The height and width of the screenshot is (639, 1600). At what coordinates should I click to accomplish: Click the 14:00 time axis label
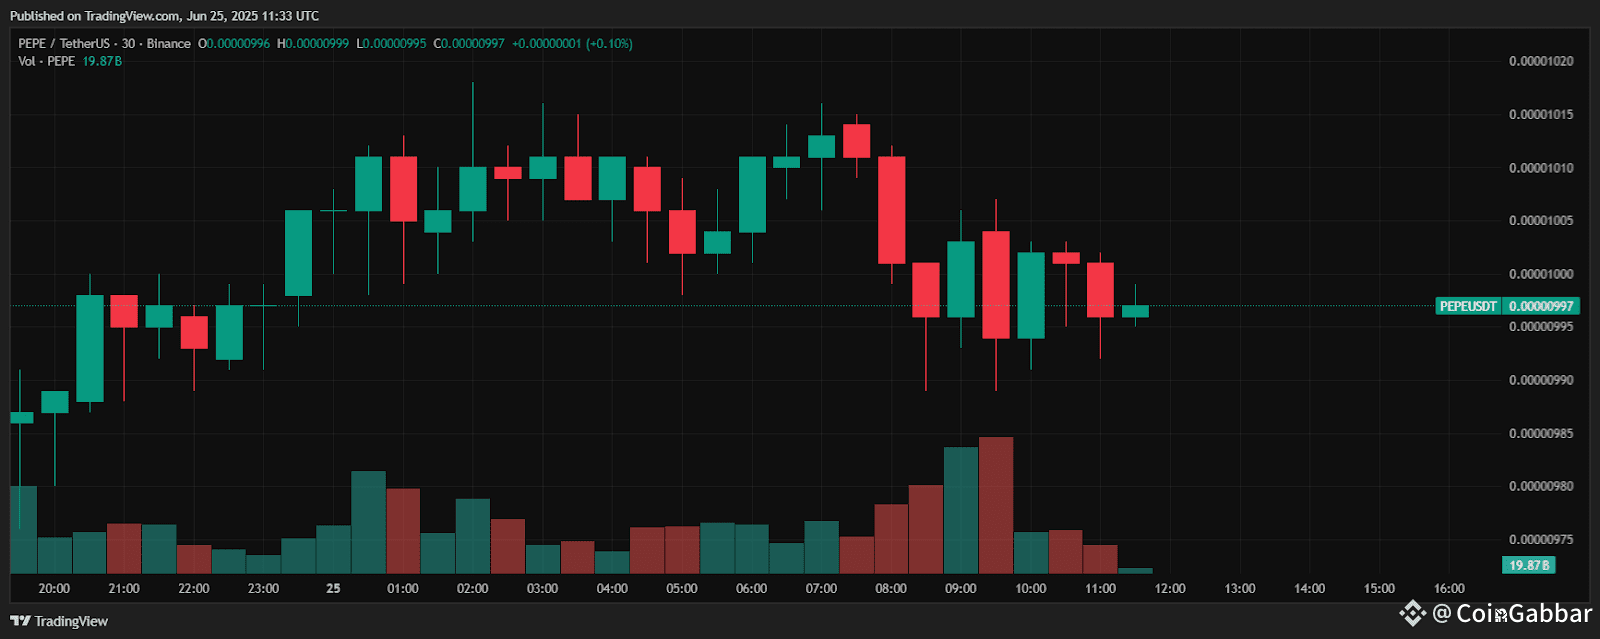tap(1310, 588)
